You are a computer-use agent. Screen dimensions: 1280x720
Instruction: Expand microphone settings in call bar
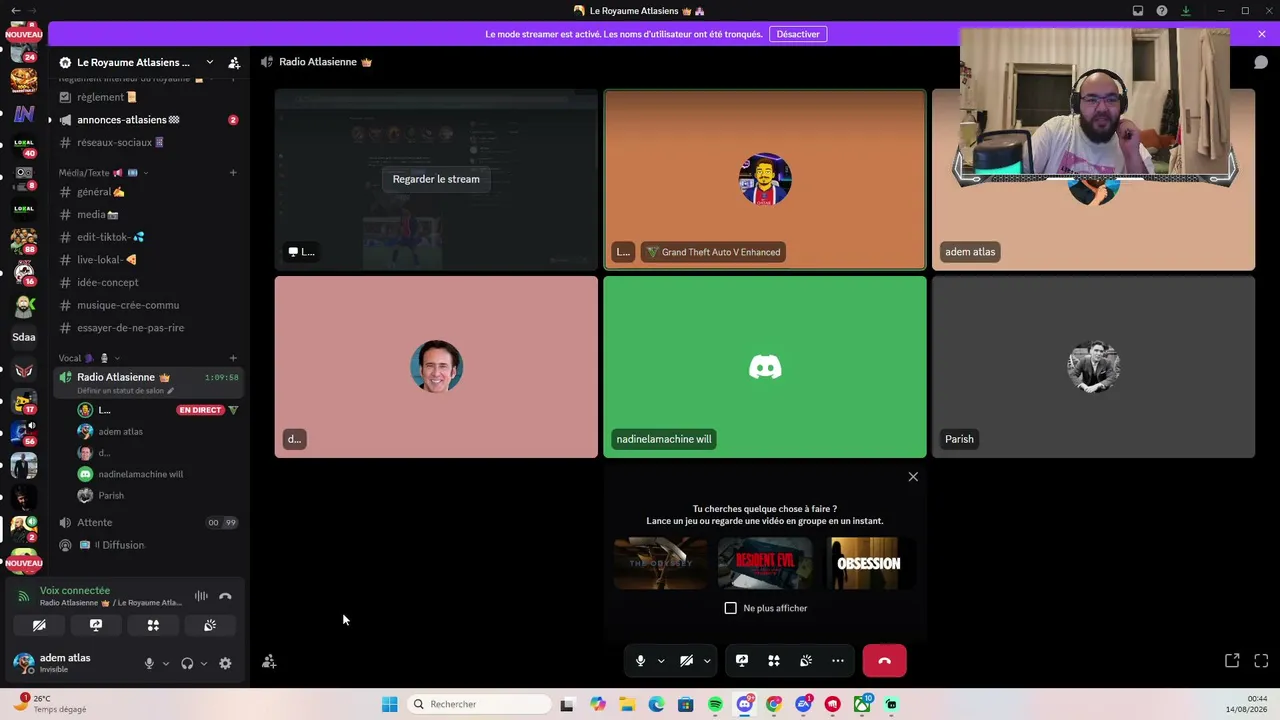(661, 661)
